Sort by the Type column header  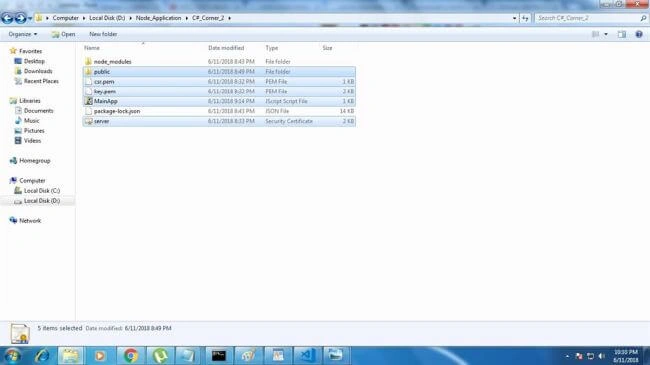272,48
